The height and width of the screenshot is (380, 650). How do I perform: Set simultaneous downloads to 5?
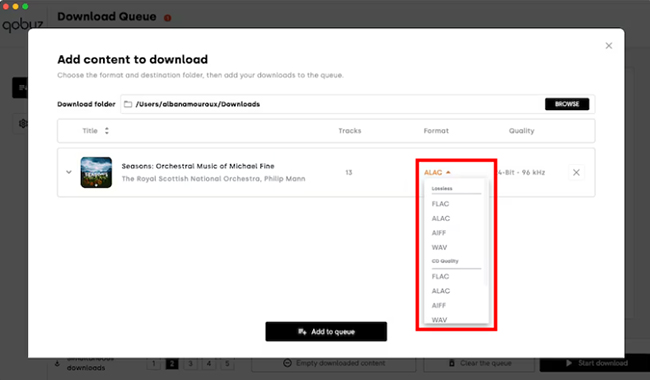pyautogui.click(x=227, y=363)
